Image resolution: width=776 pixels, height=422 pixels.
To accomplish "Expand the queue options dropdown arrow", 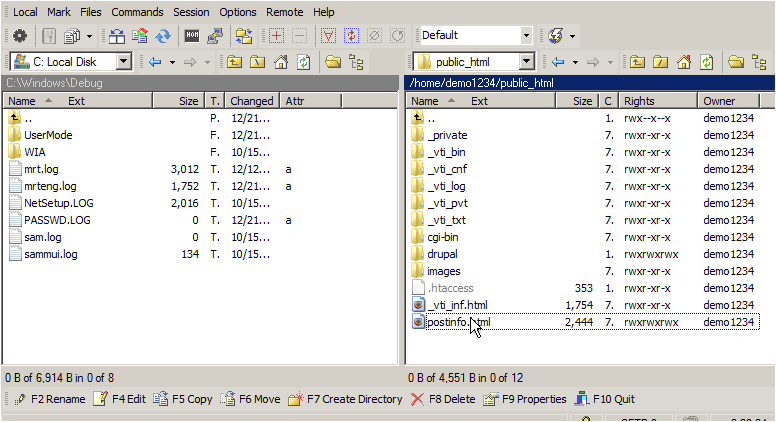I will (89, 36).
